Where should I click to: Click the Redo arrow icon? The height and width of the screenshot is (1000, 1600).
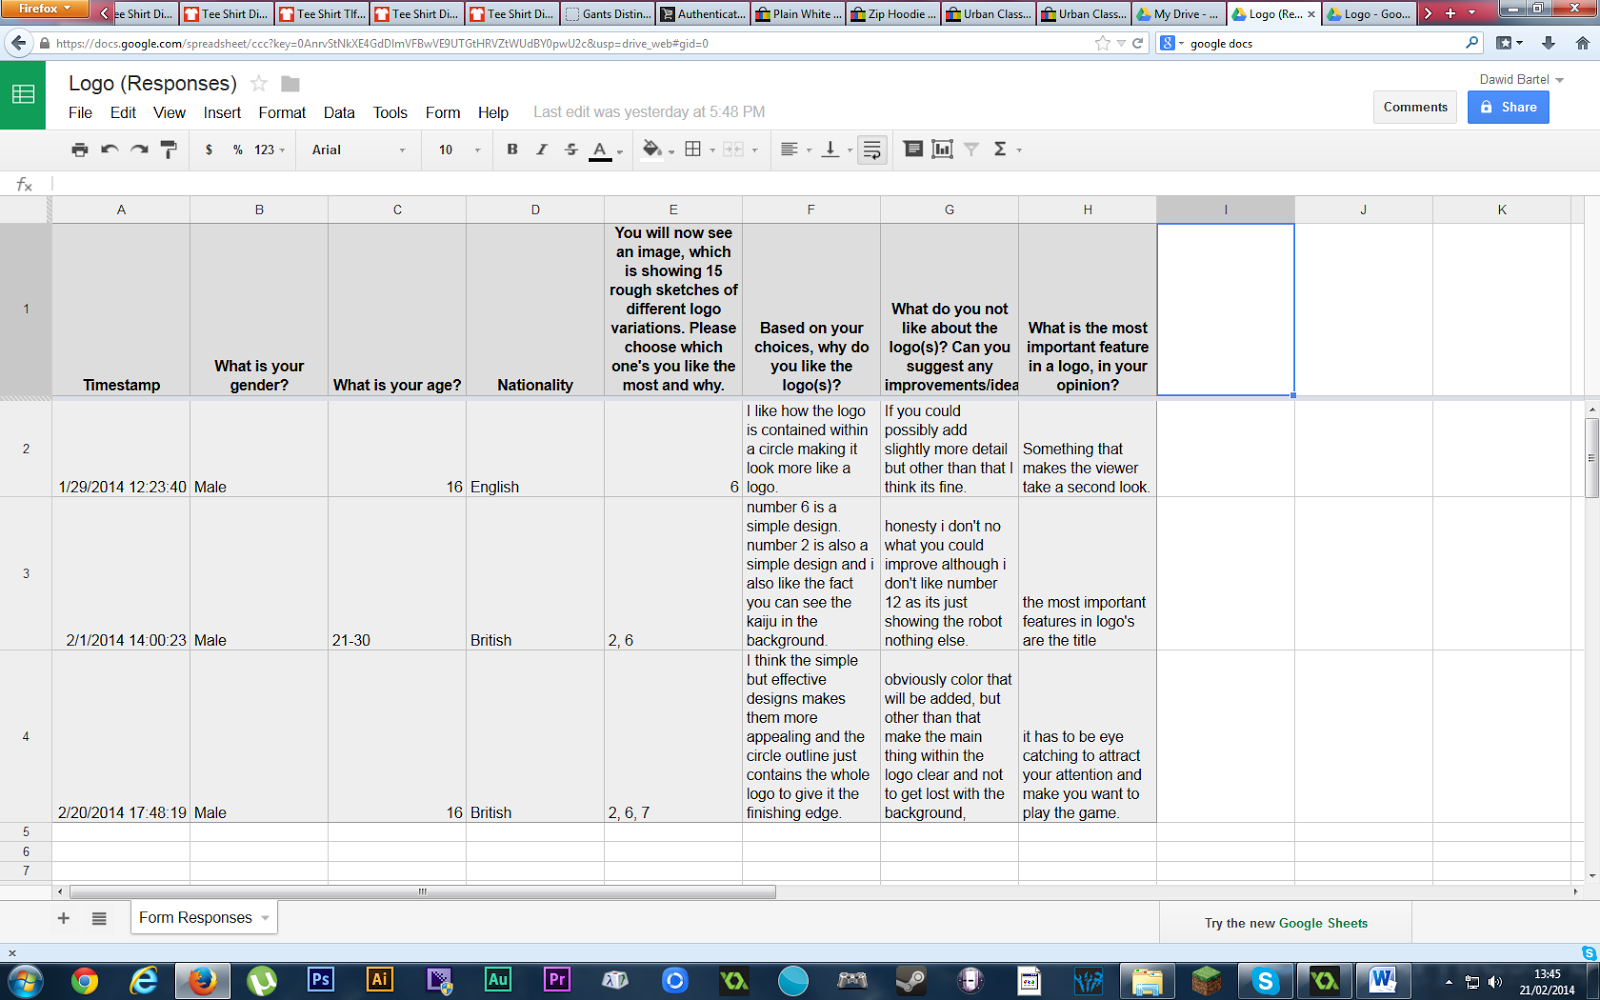139,149
